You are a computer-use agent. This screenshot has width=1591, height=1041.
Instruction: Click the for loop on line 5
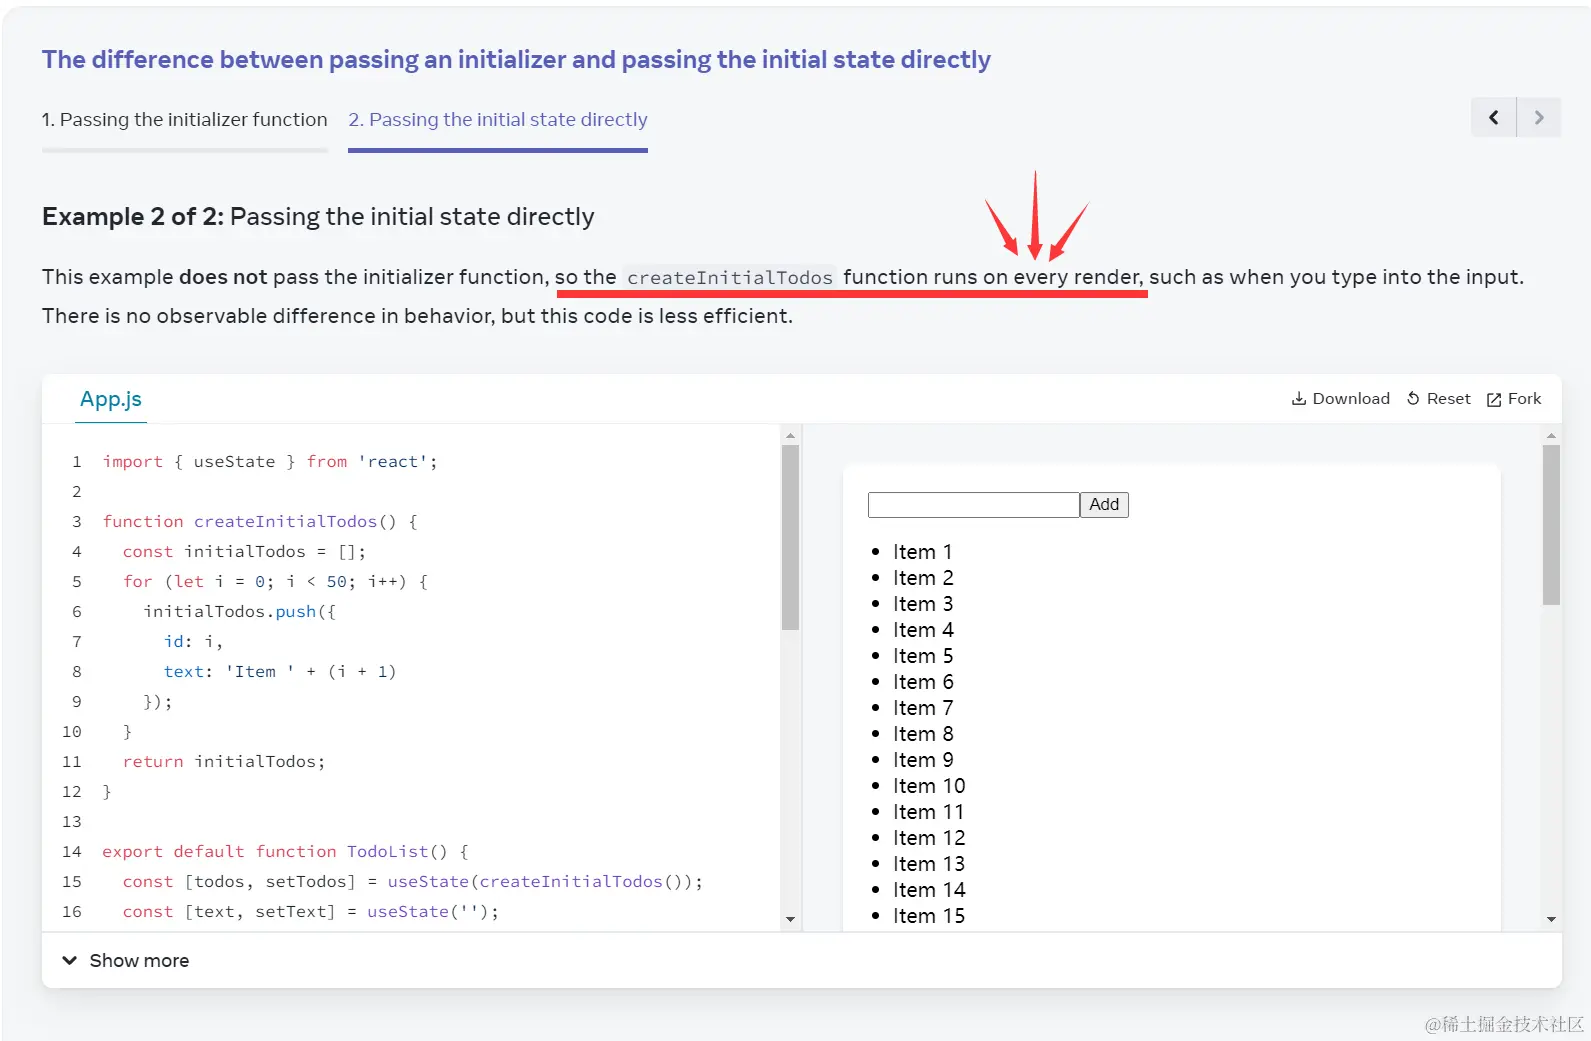click(x=275, y=582)
